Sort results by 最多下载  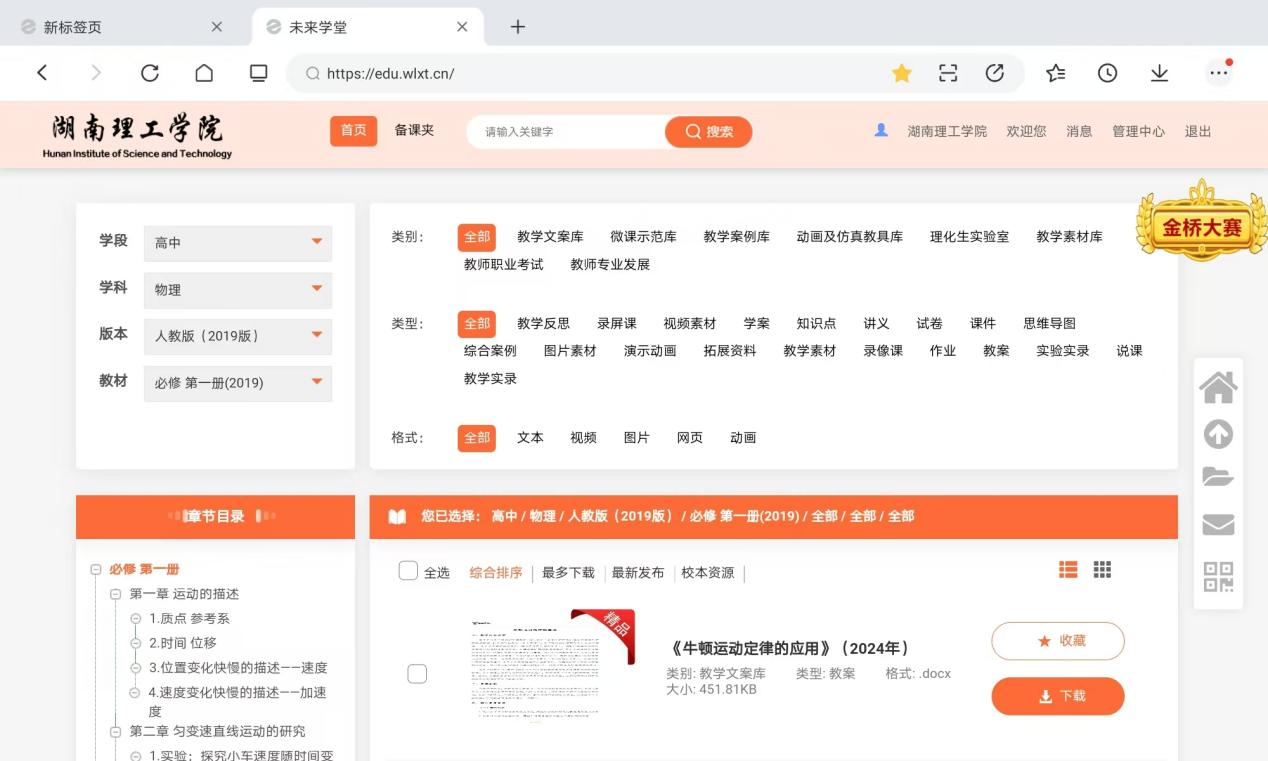click(x=568, y=573)
